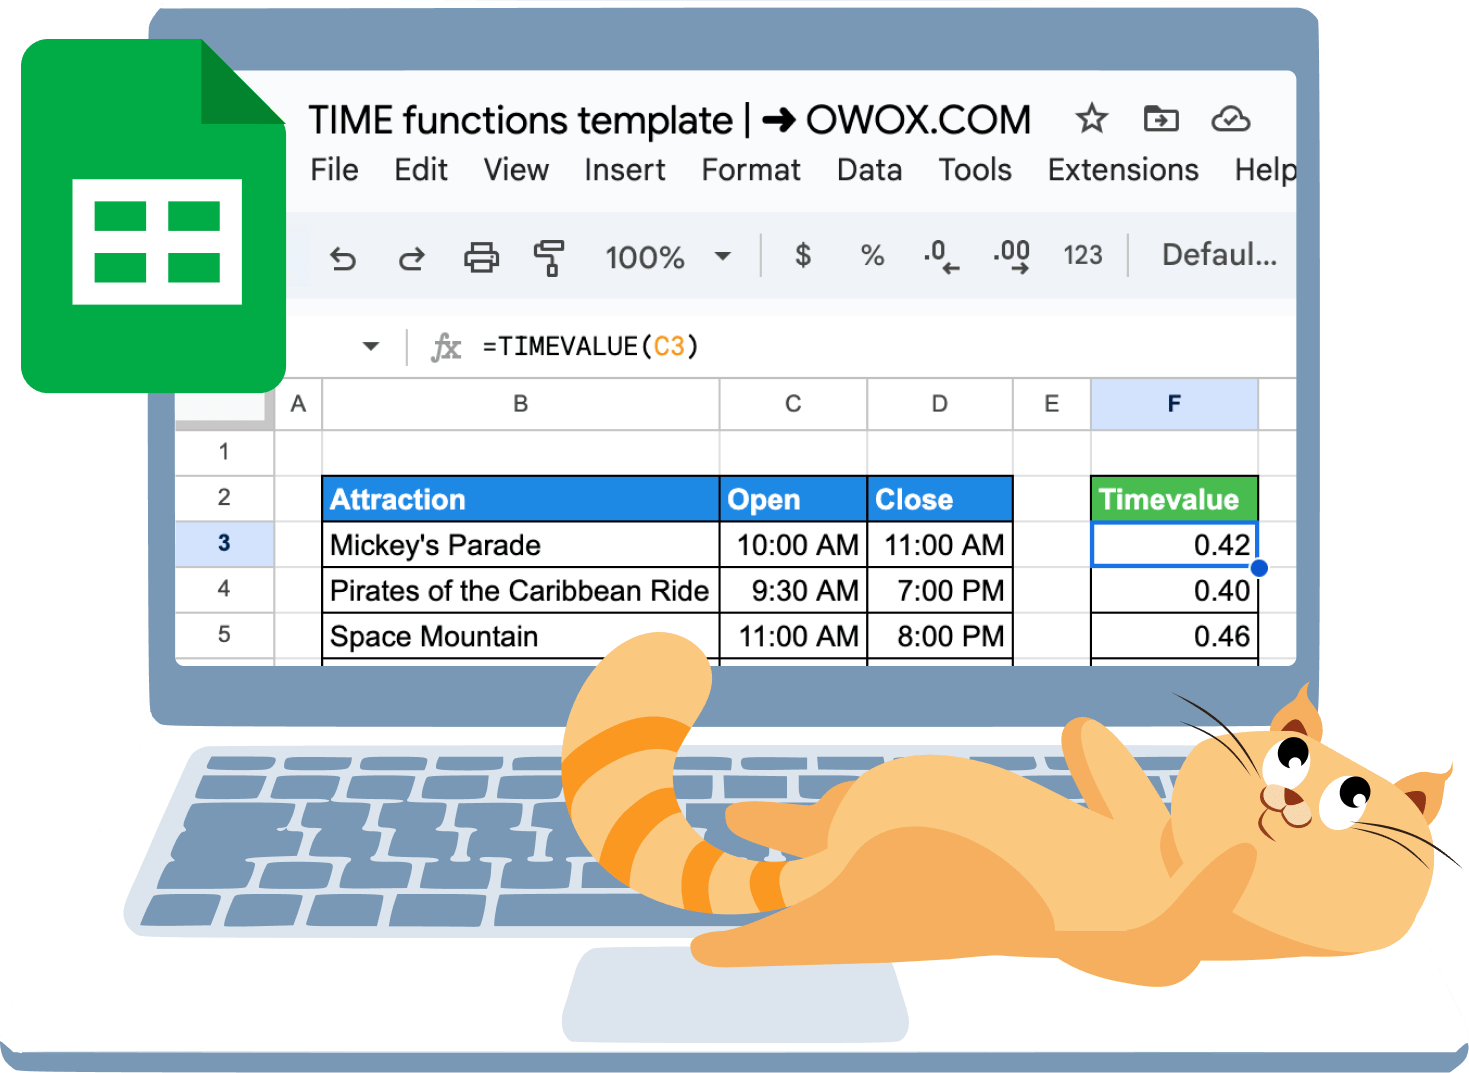Viewport: 1469px width, 1073px height.
Task: Click the select-all corner box
Action: click(x=224, y=409)
